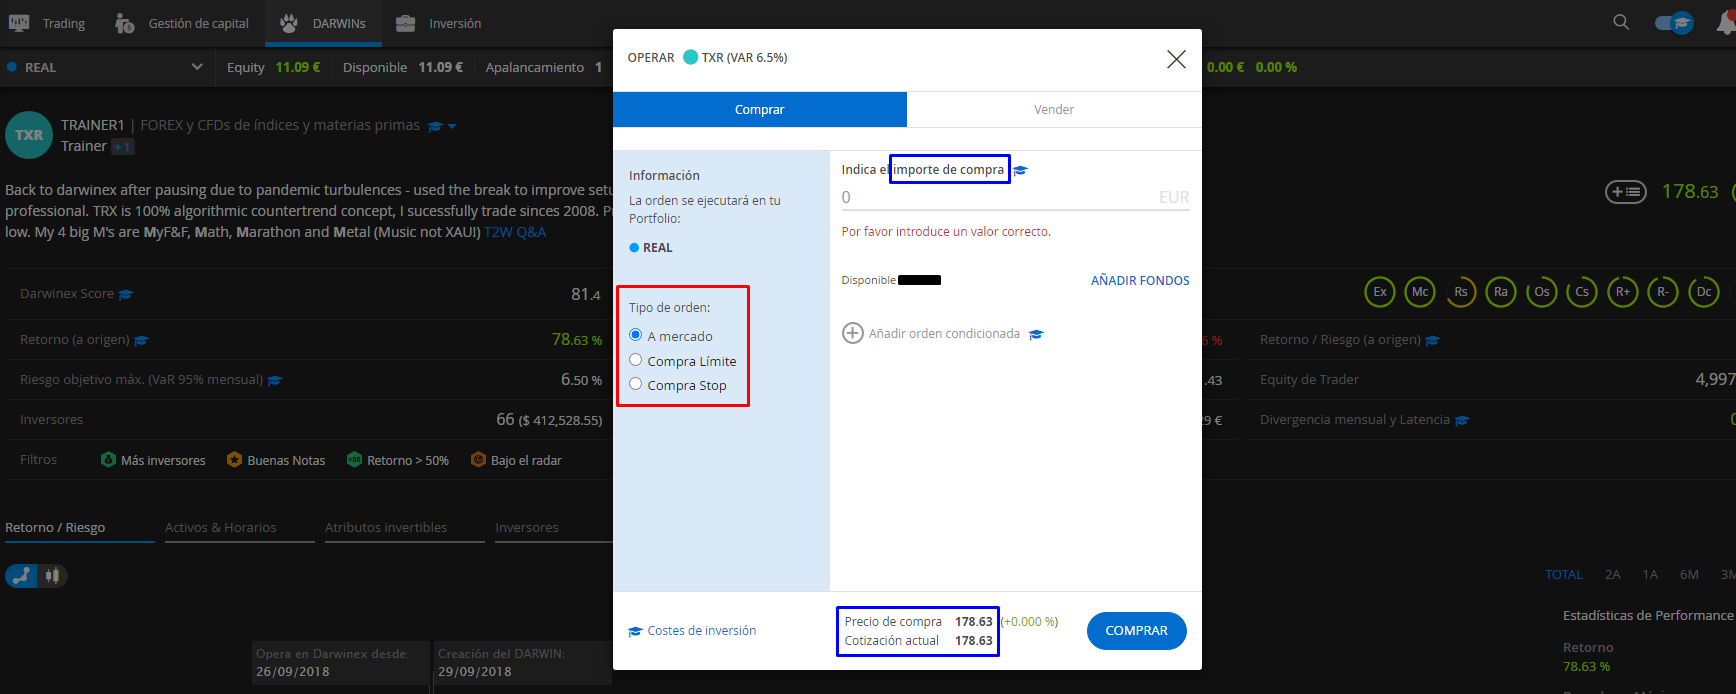
Task: Select TOTAL time range
Action: [x=1564, y=575]
